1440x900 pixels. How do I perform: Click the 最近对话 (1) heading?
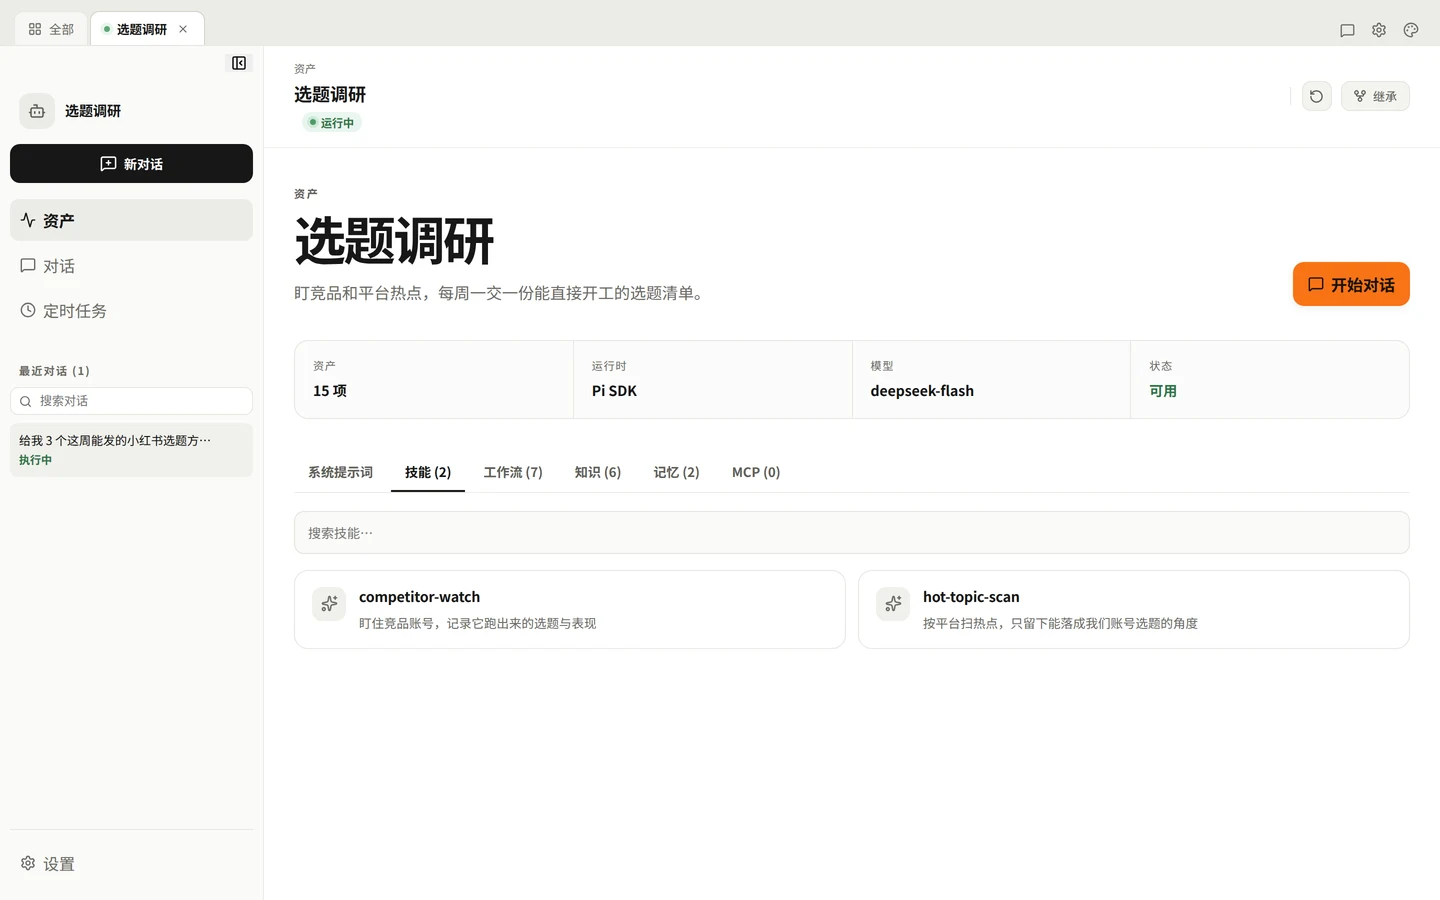click(x=54, y=371)
